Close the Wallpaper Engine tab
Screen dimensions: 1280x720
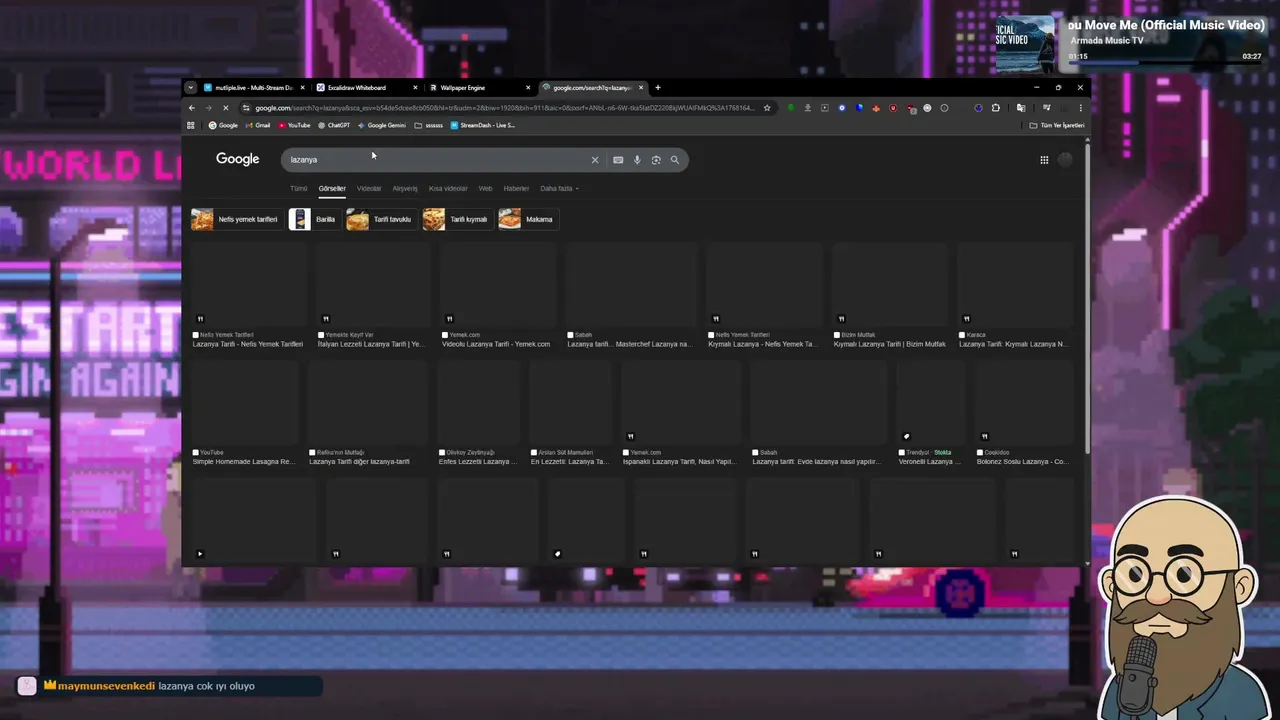(x=529, y=87)
